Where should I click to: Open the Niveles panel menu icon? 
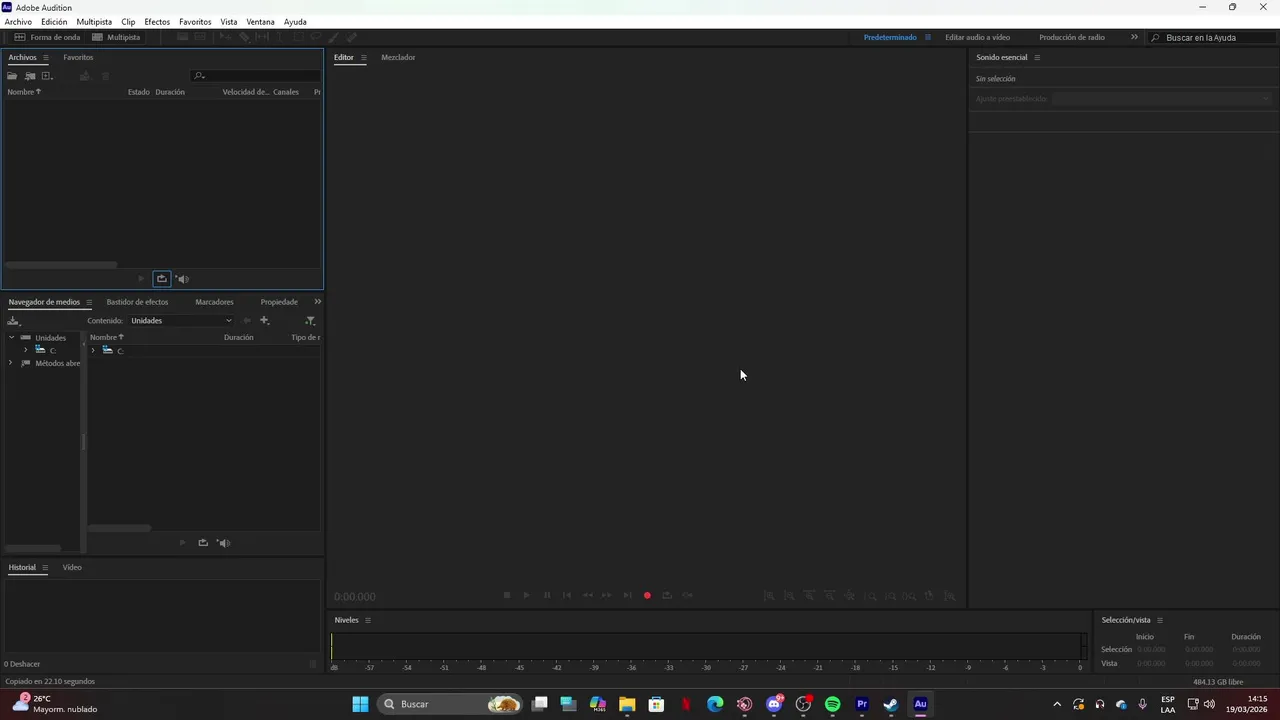point(368,620)
